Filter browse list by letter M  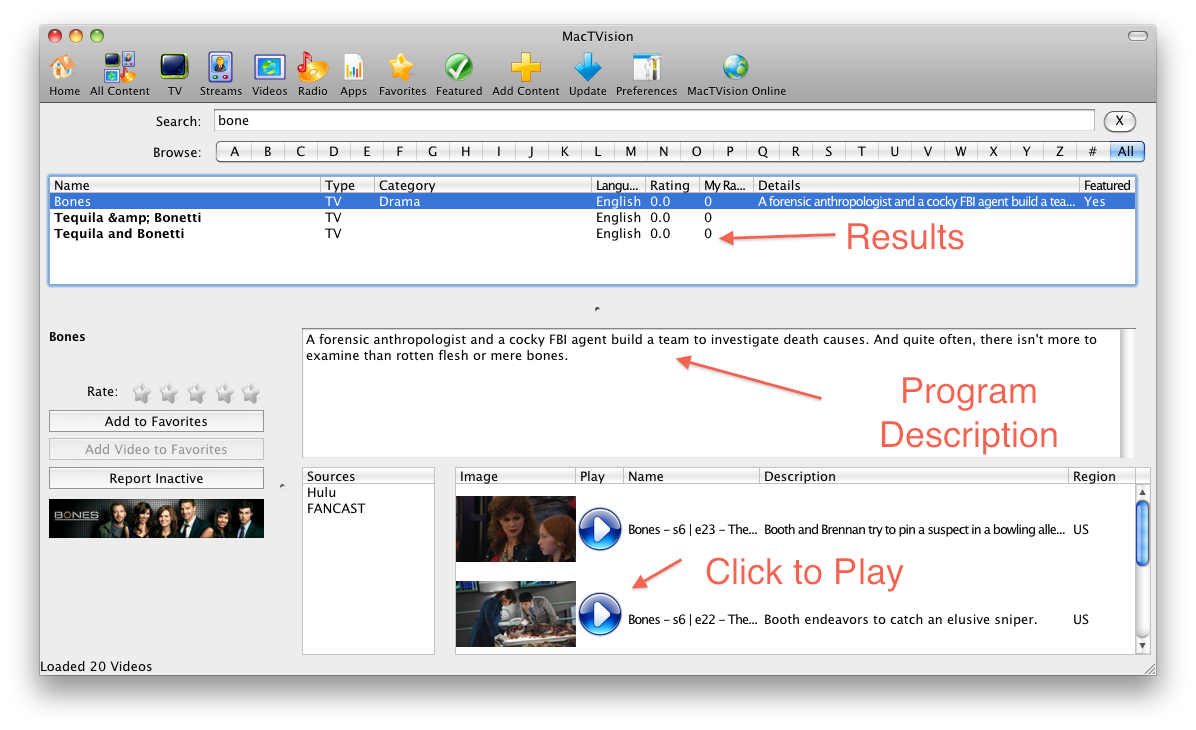pos(631,152)
